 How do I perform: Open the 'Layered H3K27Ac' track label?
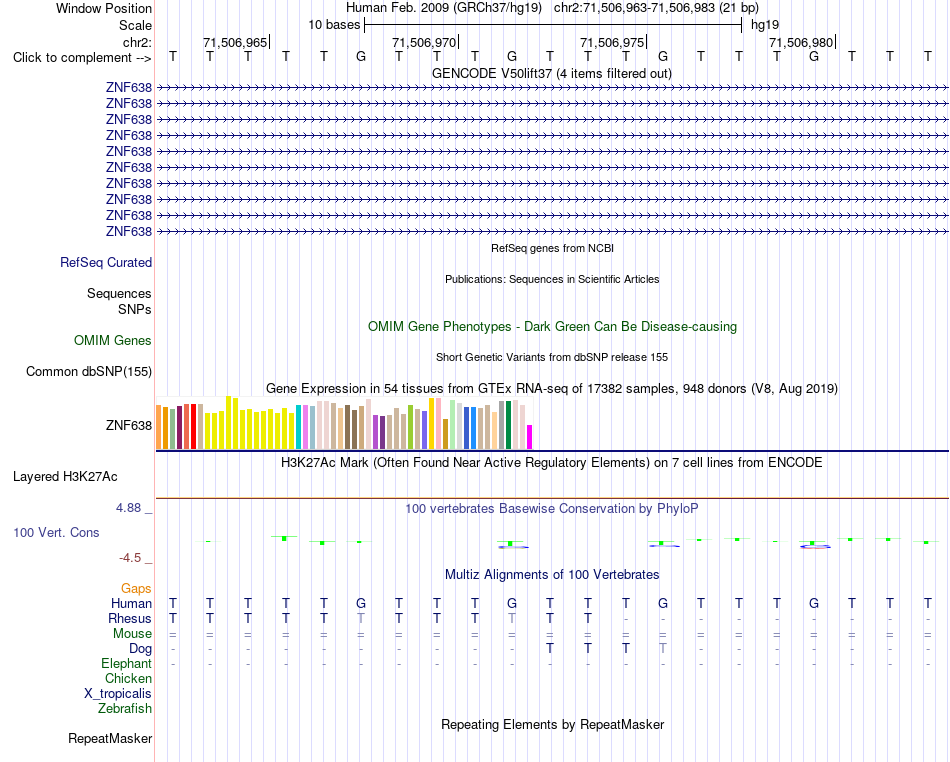65,477
